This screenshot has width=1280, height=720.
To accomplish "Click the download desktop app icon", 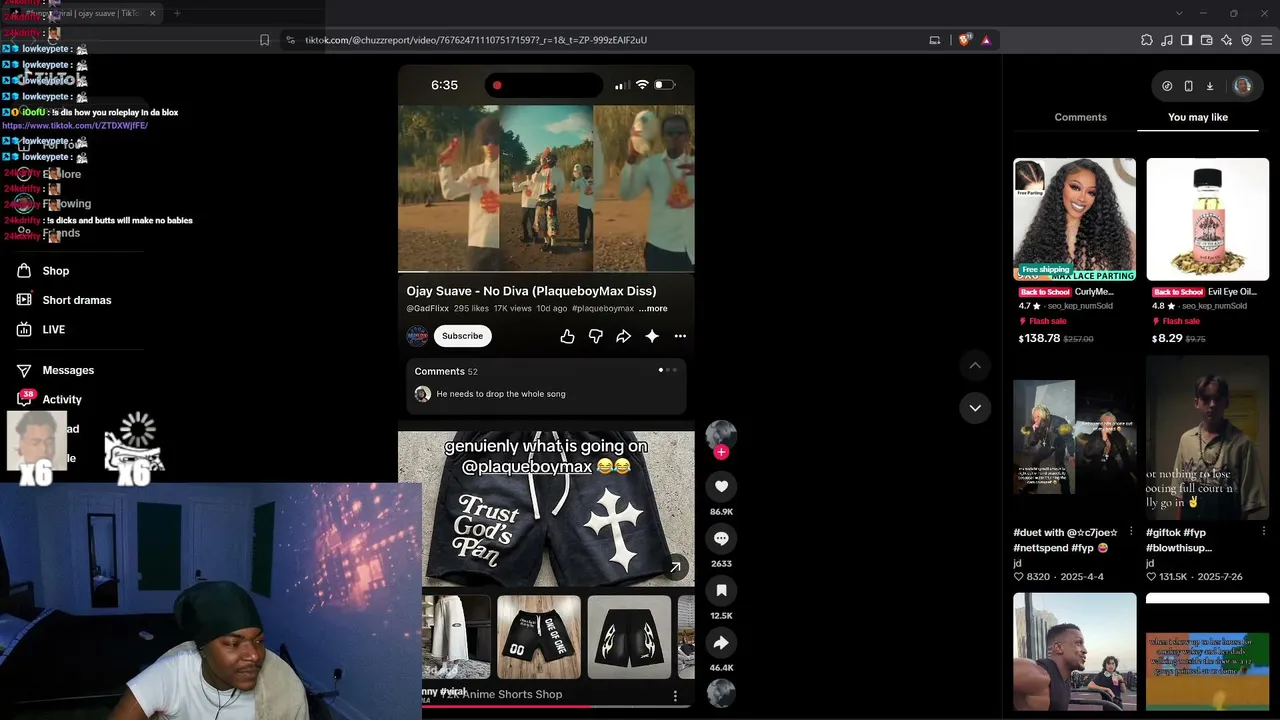I will click(x=1209, y=86).
